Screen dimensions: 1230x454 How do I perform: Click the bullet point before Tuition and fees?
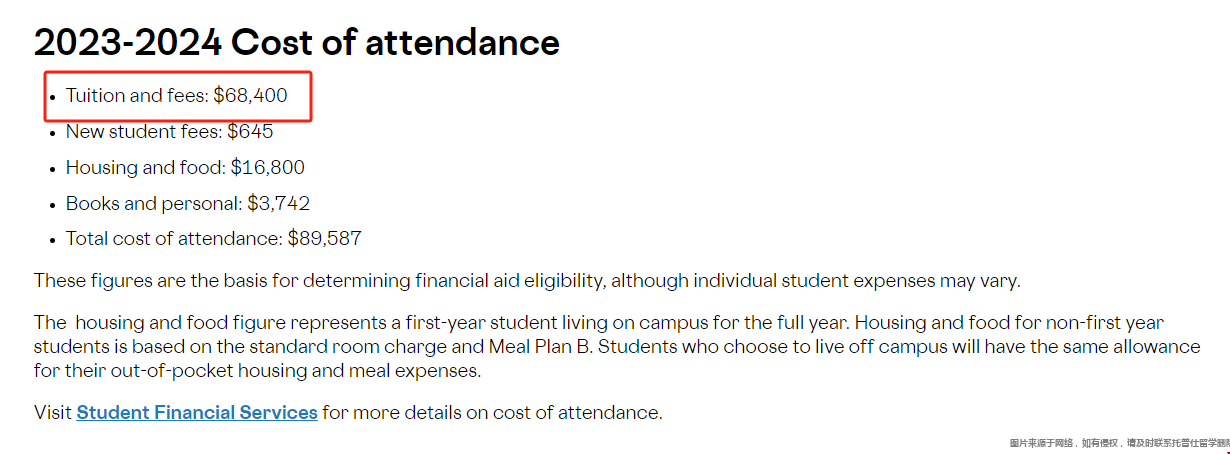click(52, 97)
